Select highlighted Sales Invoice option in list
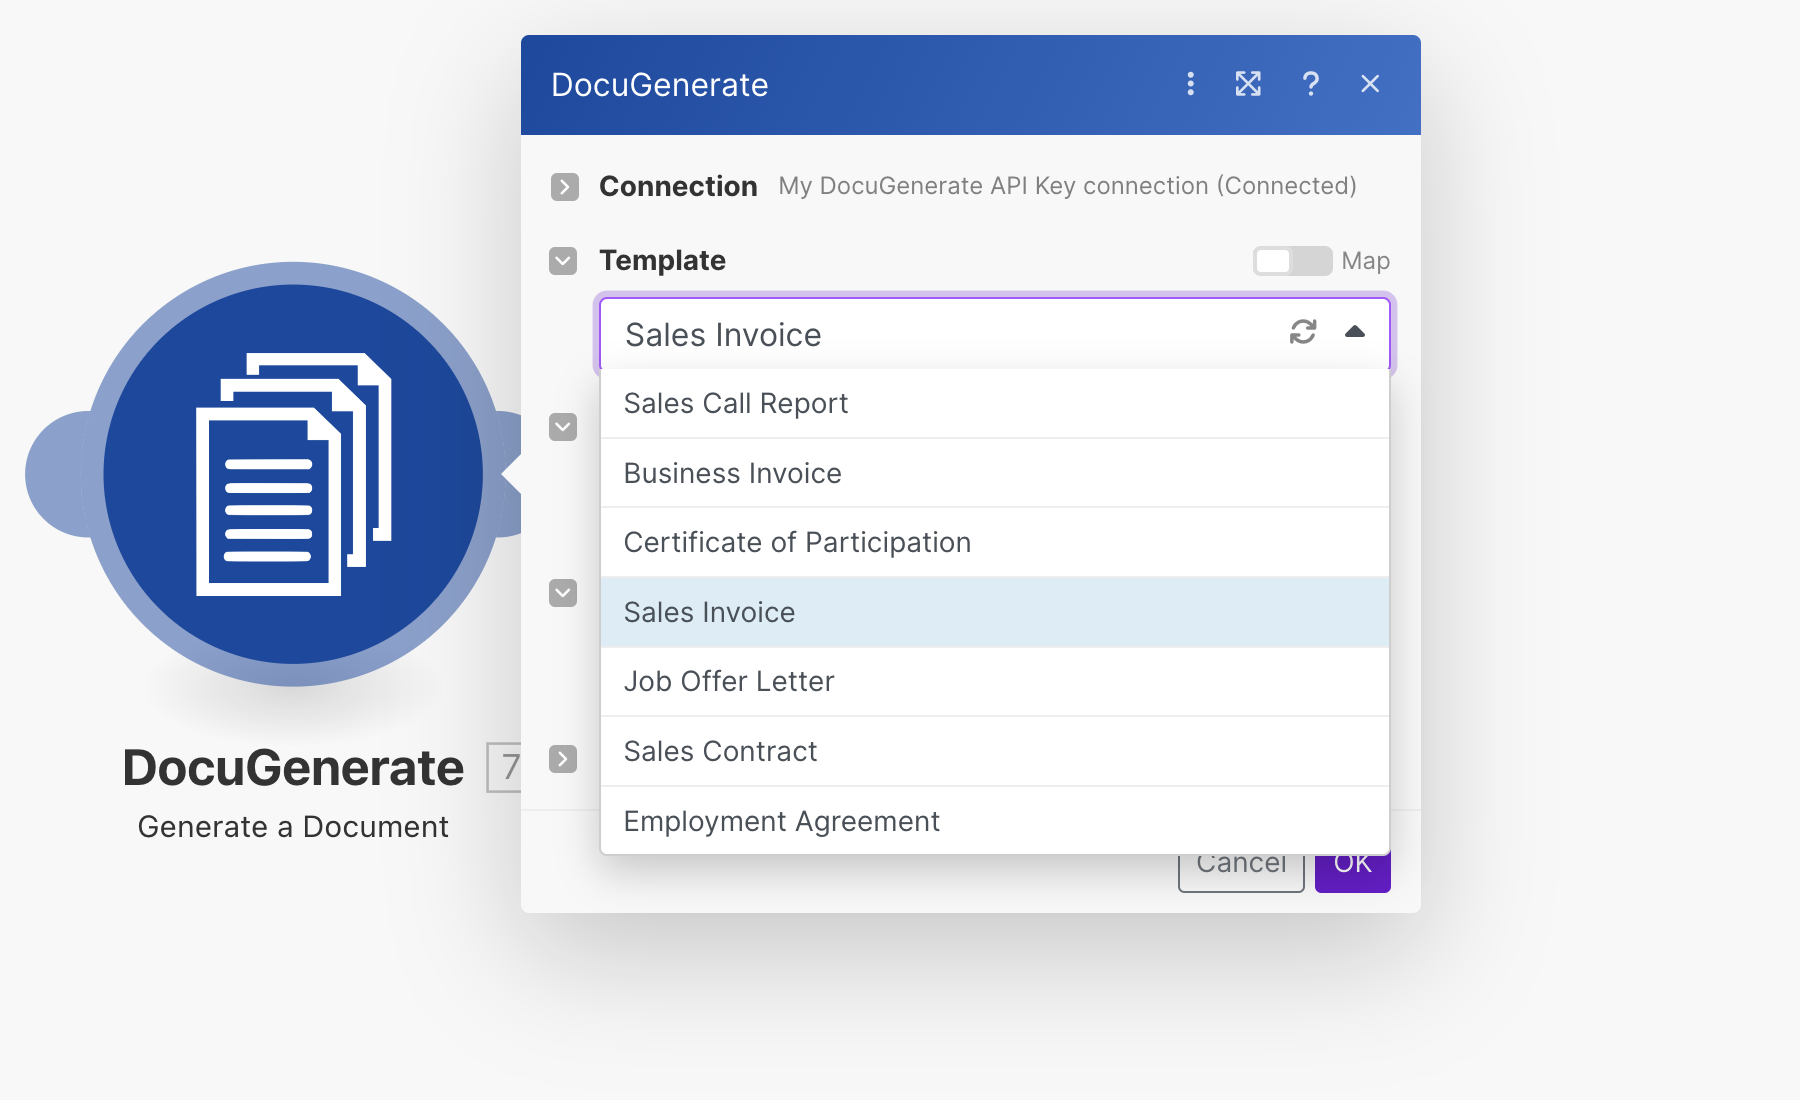This screenshot has width=1800, height=1100. click(995, 612)
